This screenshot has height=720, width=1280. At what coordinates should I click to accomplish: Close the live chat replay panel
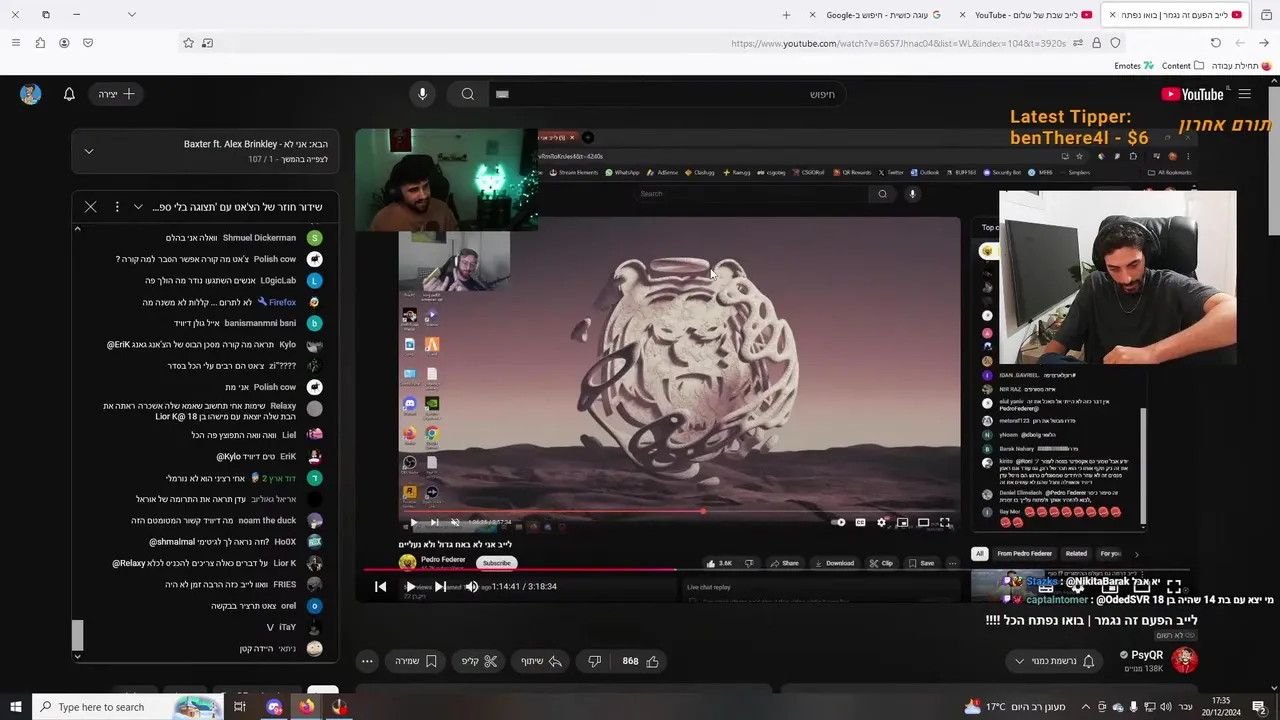(90, 207)
